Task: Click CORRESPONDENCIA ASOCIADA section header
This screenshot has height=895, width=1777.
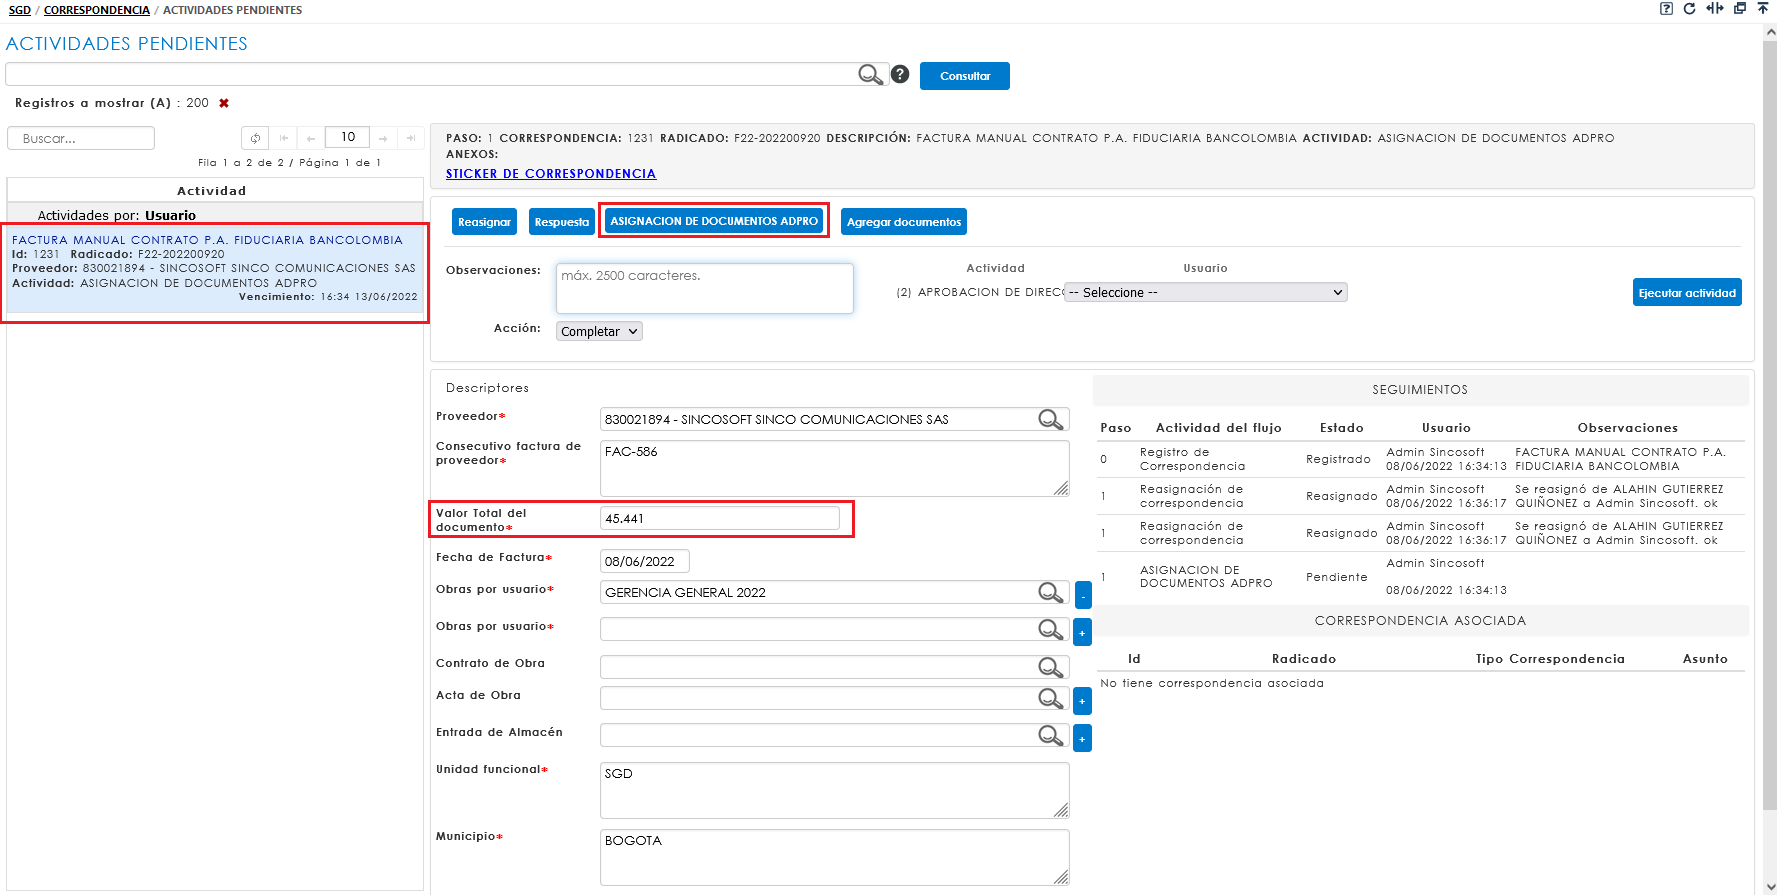Action: (x=1420, y=621)
